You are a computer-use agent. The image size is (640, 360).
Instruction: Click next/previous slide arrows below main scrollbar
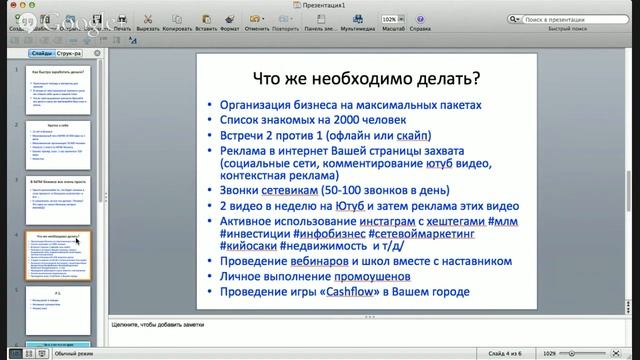pos(629,307)
